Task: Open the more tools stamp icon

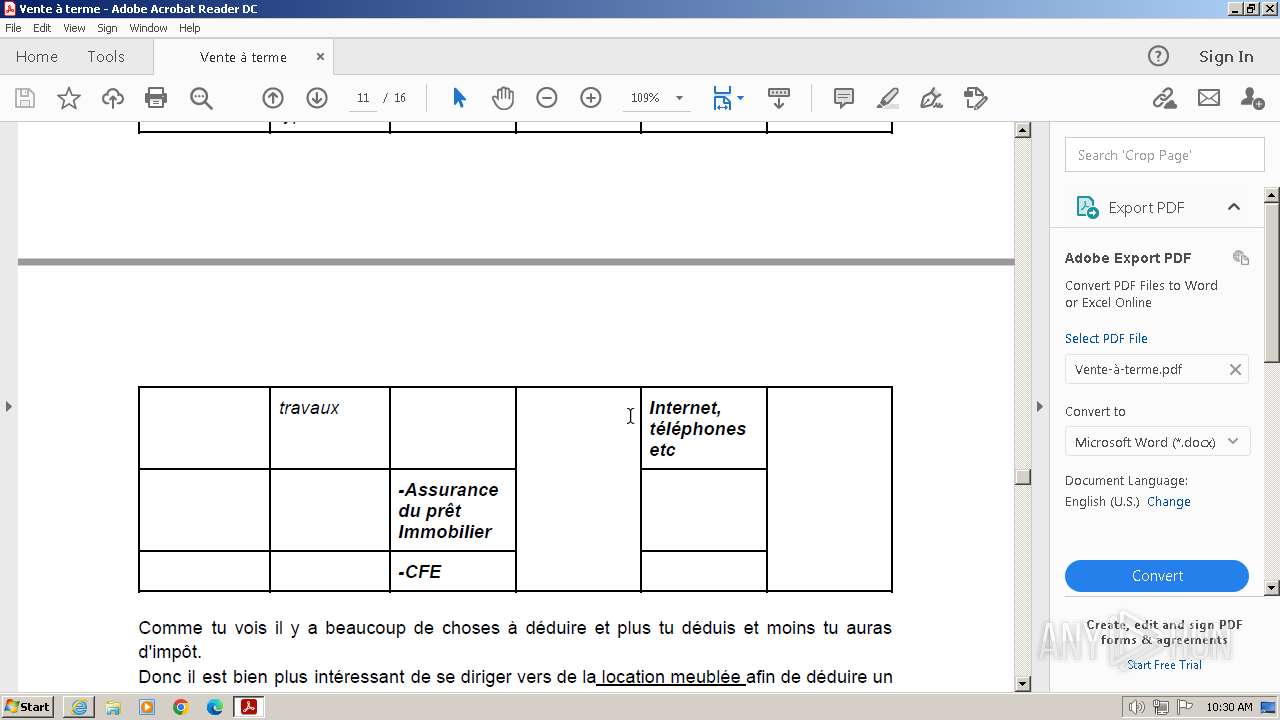Action: pyautogui.click(x=976, y=98)
